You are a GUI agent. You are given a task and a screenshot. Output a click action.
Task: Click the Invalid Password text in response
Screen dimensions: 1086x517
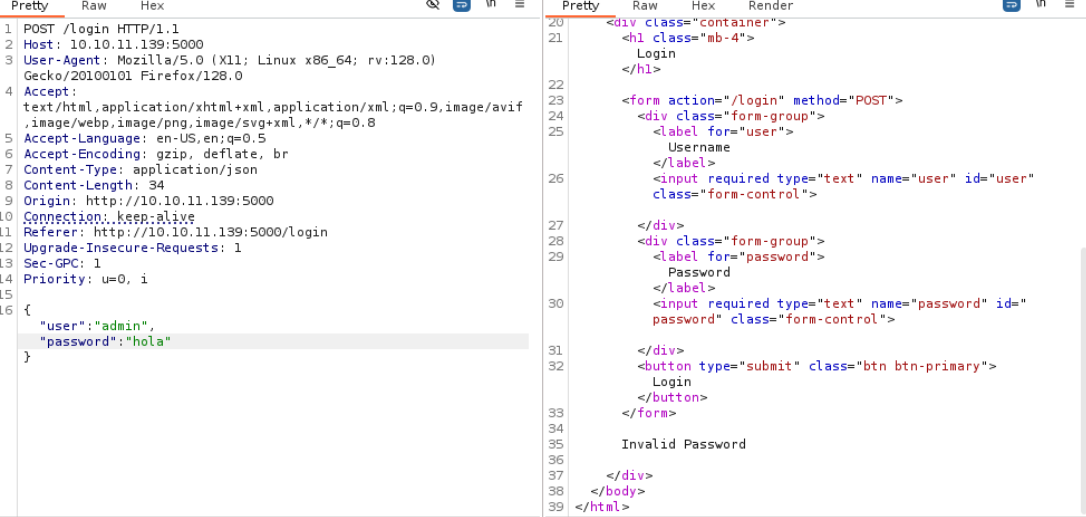tap(684, 444)
